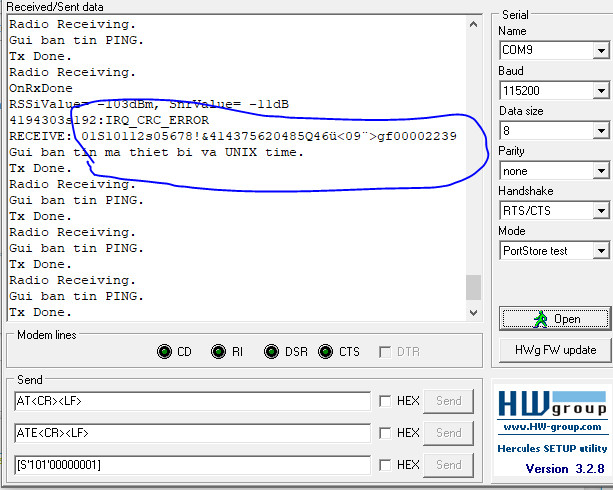Focus the AT<CR><LF> send input field
Viewport: 613px width, 490px height.
coord(192,401)
